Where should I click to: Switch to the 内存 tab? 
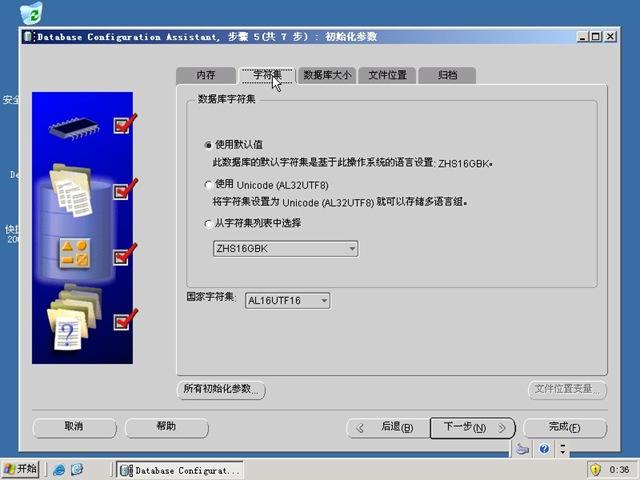[206, 76]
